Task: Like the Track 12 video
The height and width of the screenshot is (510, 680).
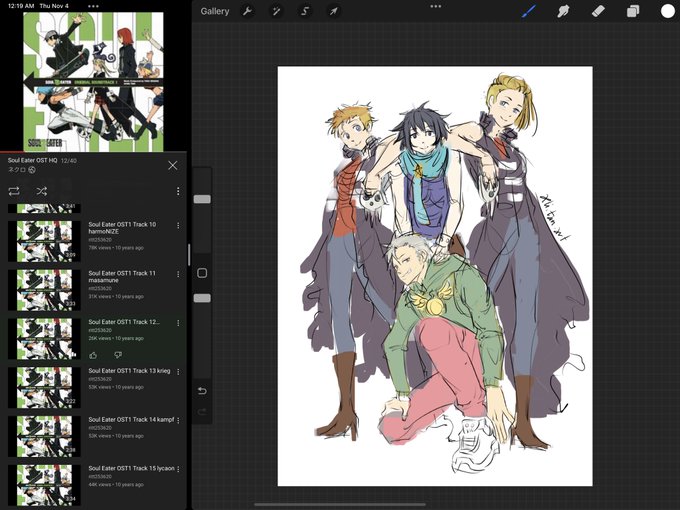Action: point(93,355)
